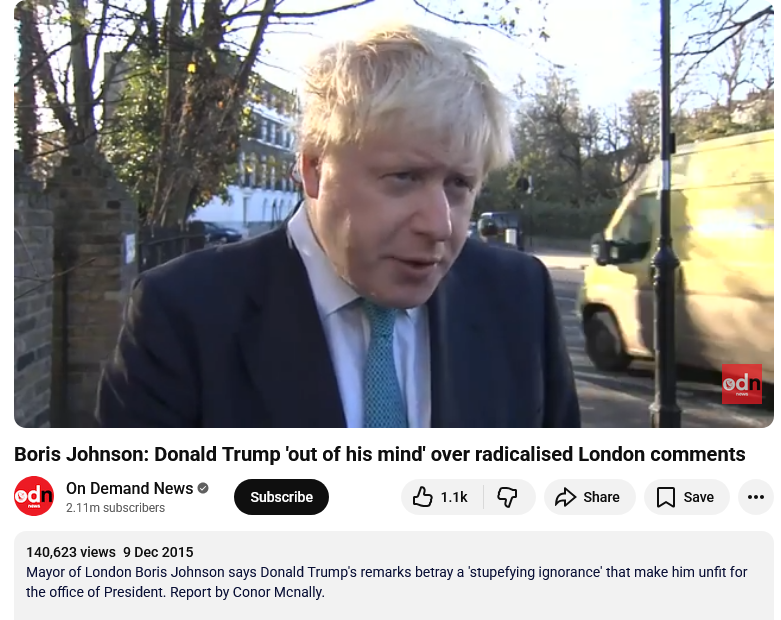Click the 140,623 views text

pyautogui.click(x=71, y=552)
